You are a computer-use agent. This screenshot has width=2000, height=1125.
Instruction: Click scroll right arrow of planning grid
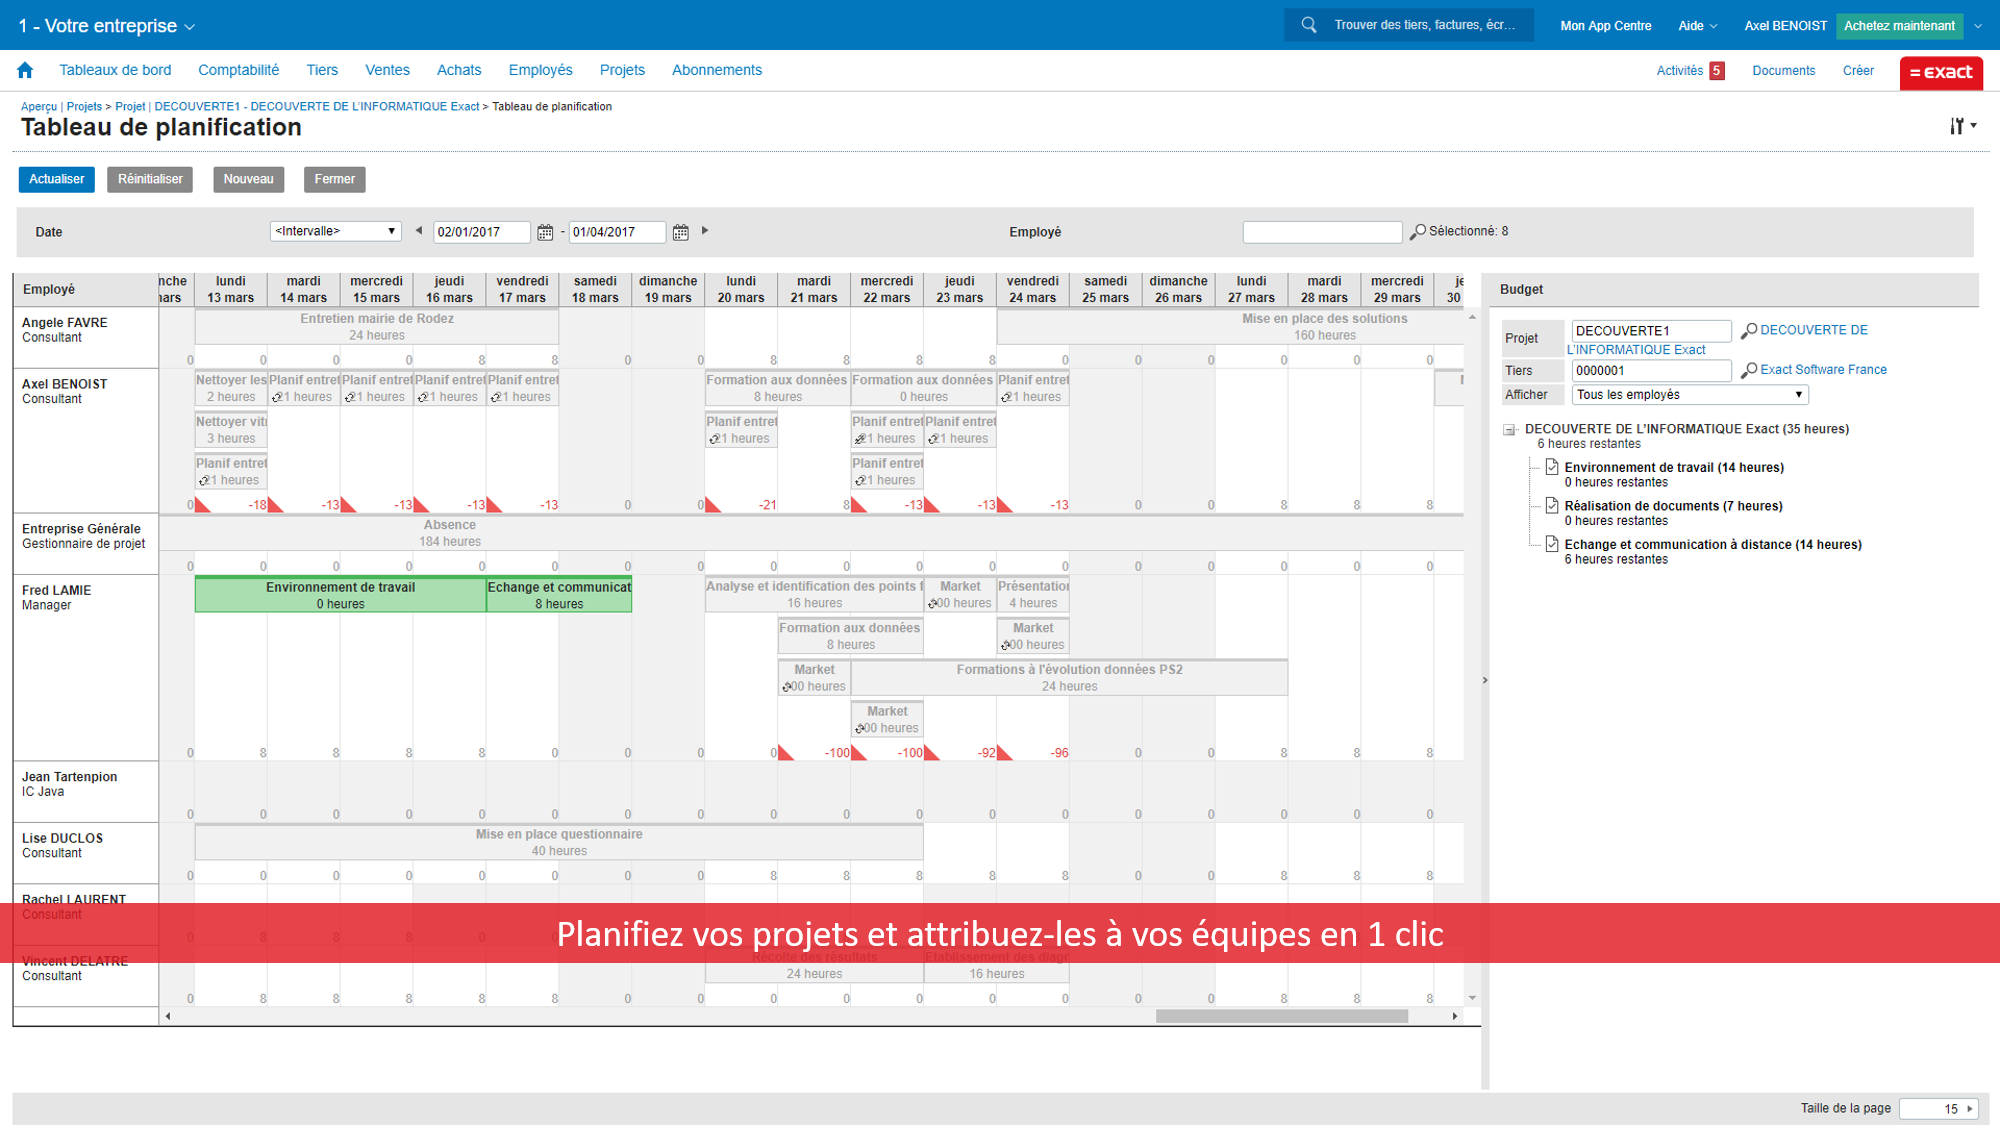[1455, 1017]
